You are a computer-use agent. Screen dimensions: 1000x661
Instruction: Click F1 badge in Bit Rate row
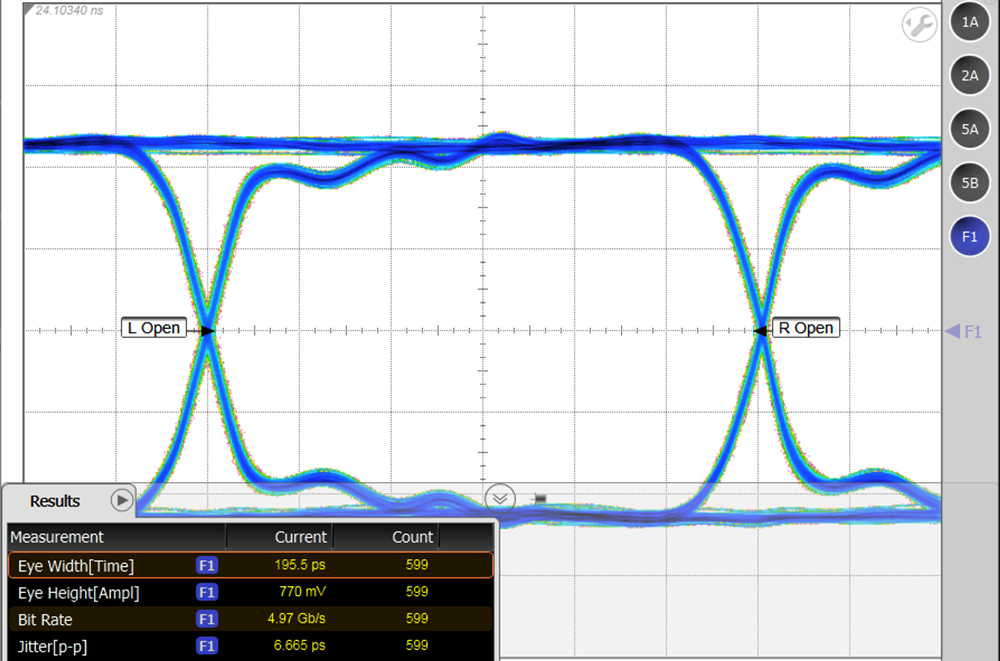pos(207,620)
